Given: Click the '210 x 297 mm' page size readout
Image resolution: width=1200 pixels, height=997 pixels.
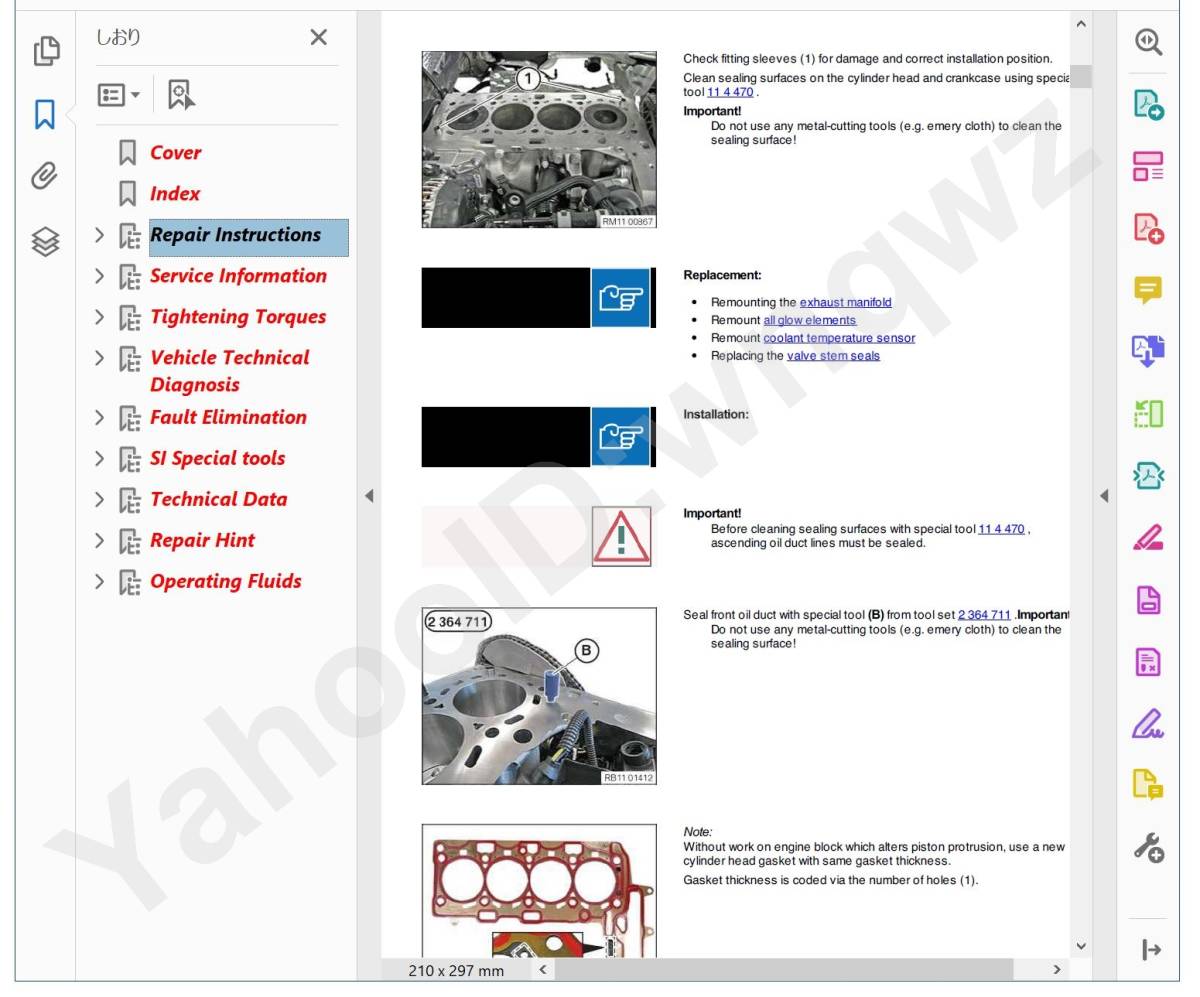Looking at the screenshot, I should pos(456,971).
